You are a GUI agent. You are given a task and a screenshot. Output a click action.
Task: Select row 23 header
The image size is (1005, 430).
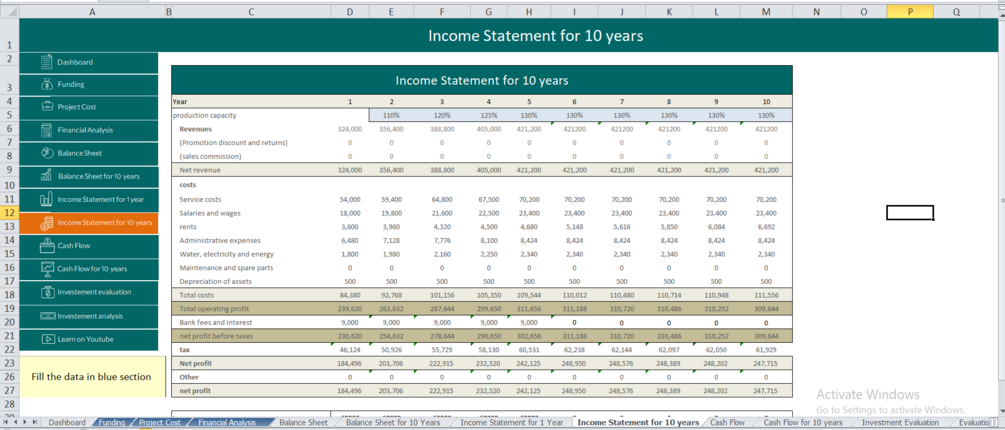pos(9,363)
